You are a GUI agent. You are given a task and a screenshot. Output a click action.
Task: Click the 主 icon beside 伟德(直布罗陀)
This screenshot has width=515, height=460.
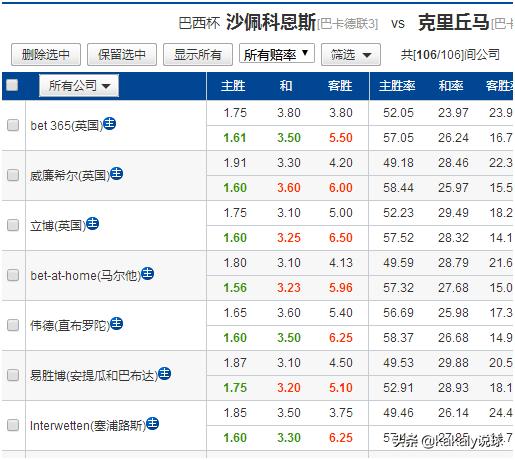(x=116, y=324)
